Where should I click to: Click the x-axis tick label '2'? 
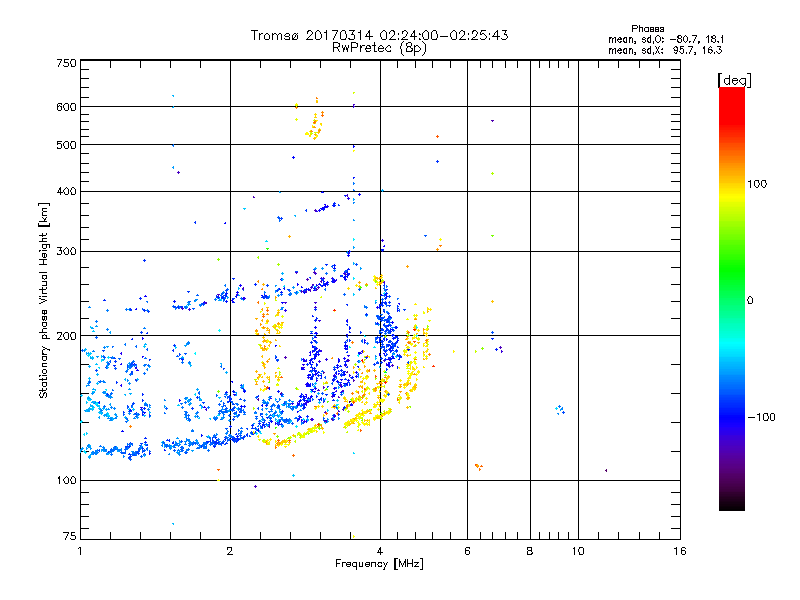tap(230, 551)
